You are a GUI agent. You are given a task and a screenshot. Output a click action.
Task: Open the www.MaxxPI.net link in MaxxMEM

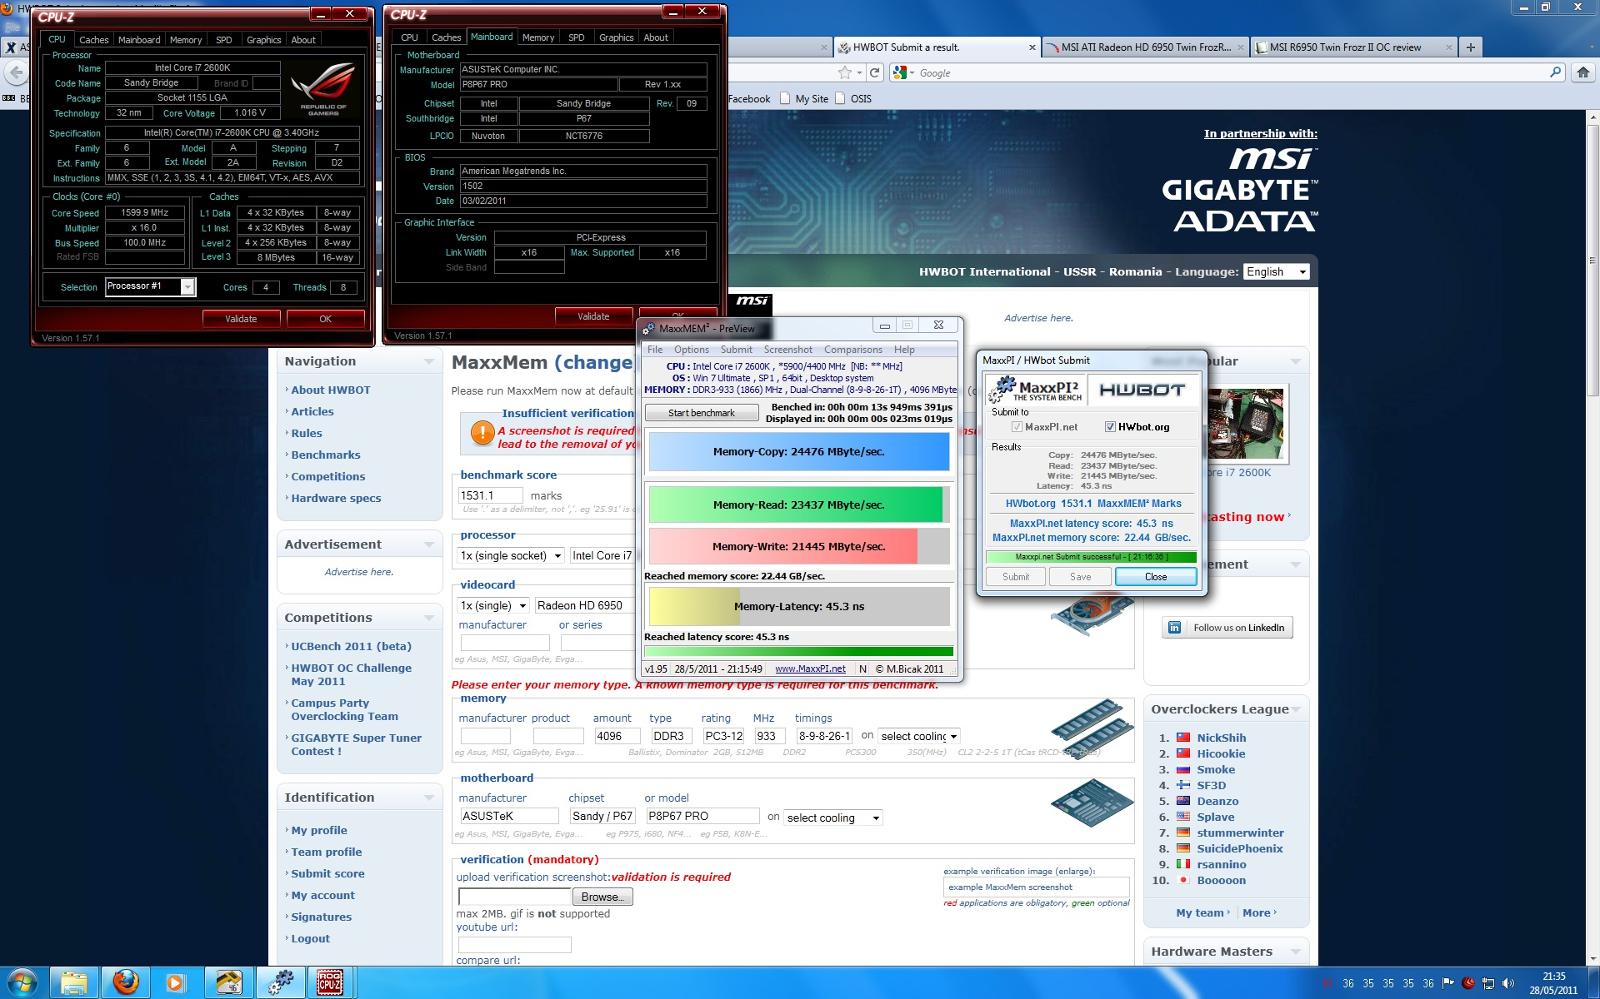(x=810, y=669)
